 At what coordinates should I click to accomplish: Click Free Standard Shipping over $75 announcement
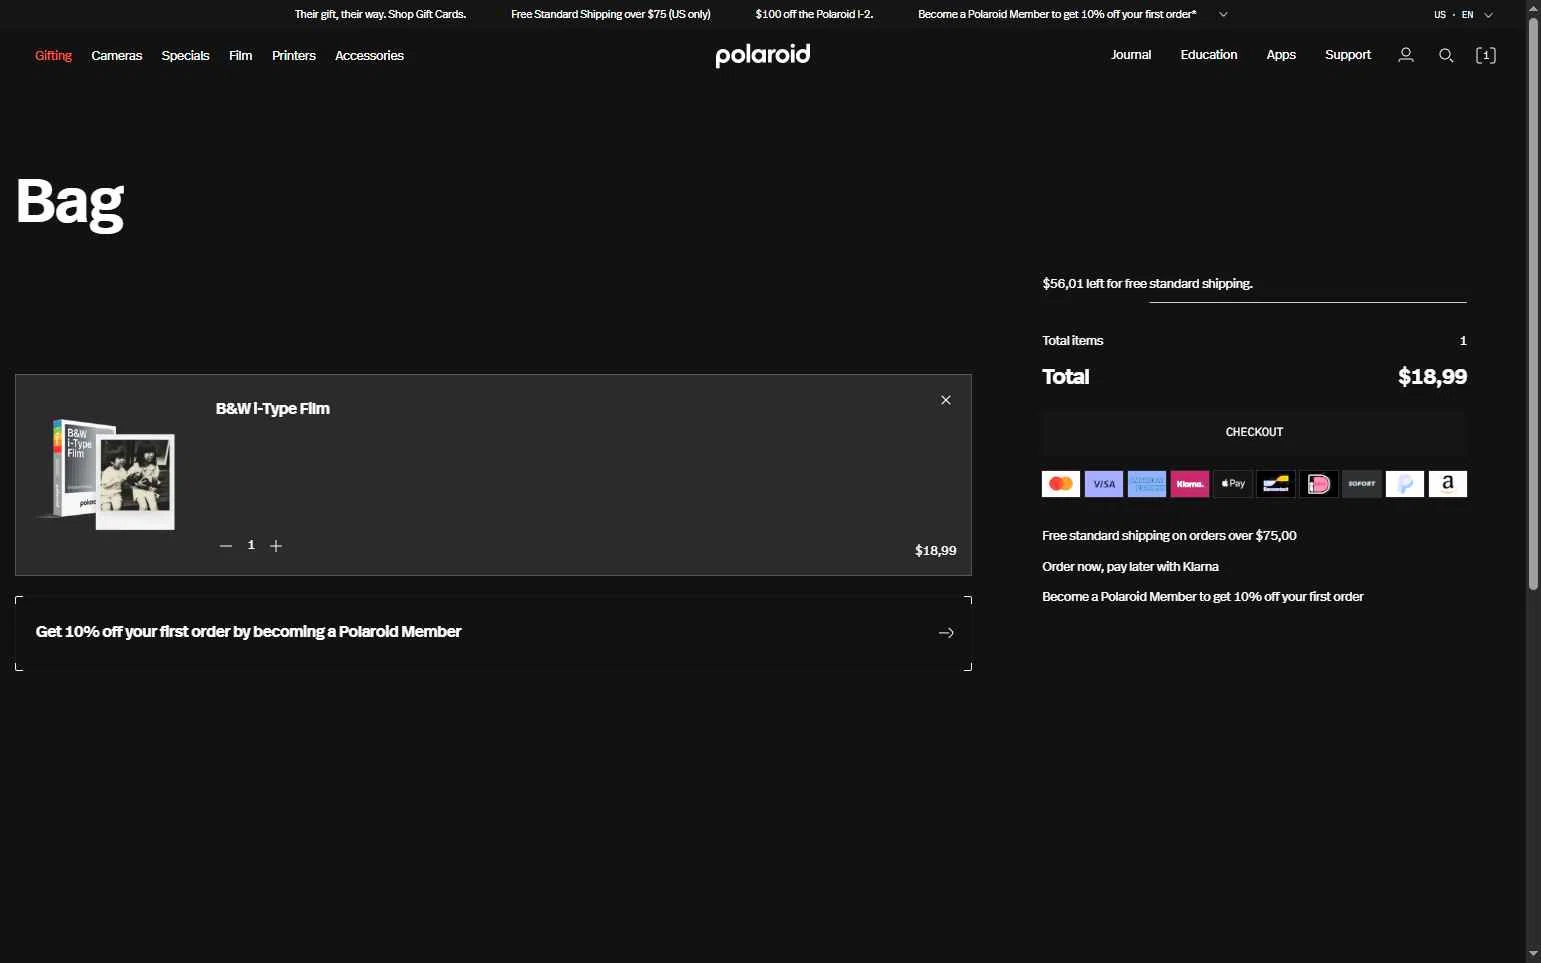click(611, 15)
